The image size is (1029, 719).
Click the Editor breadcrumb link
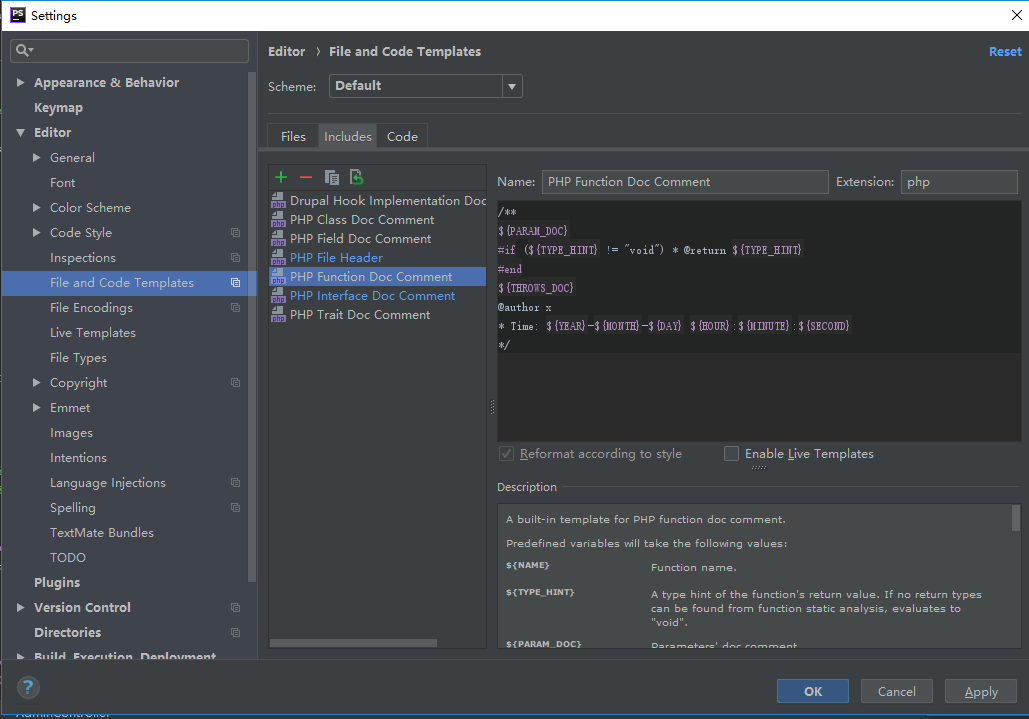point(286,51)
